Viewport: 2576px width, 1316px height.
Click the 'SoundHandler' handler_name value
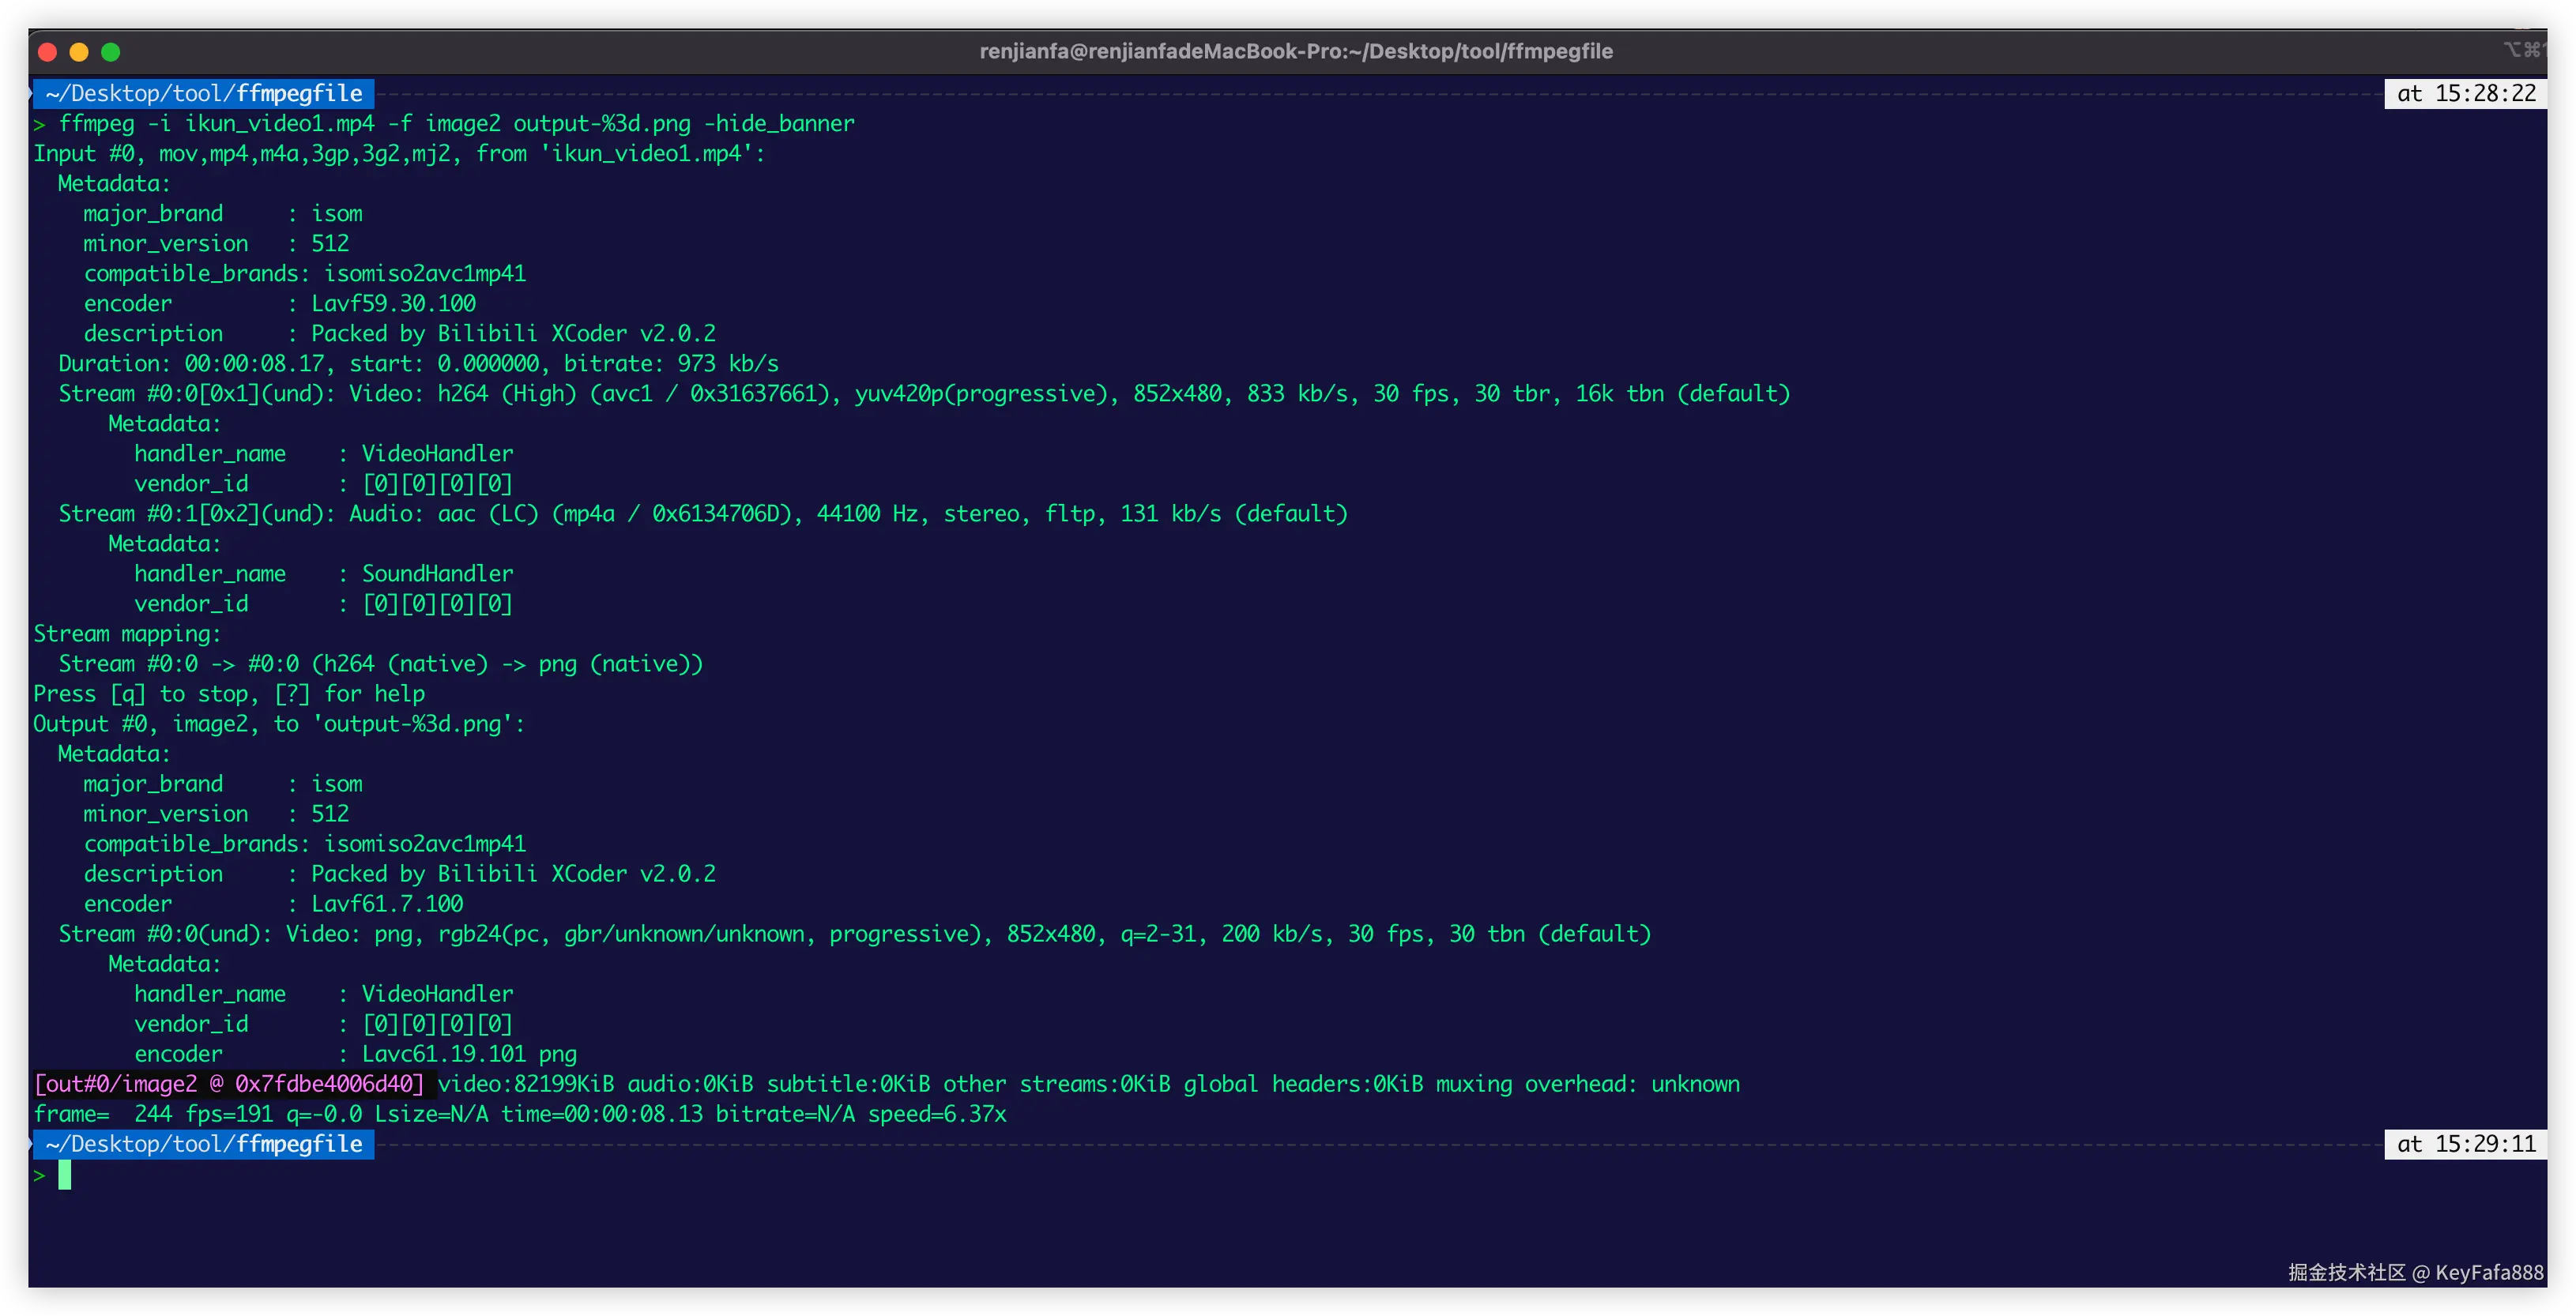coord(437,574)
